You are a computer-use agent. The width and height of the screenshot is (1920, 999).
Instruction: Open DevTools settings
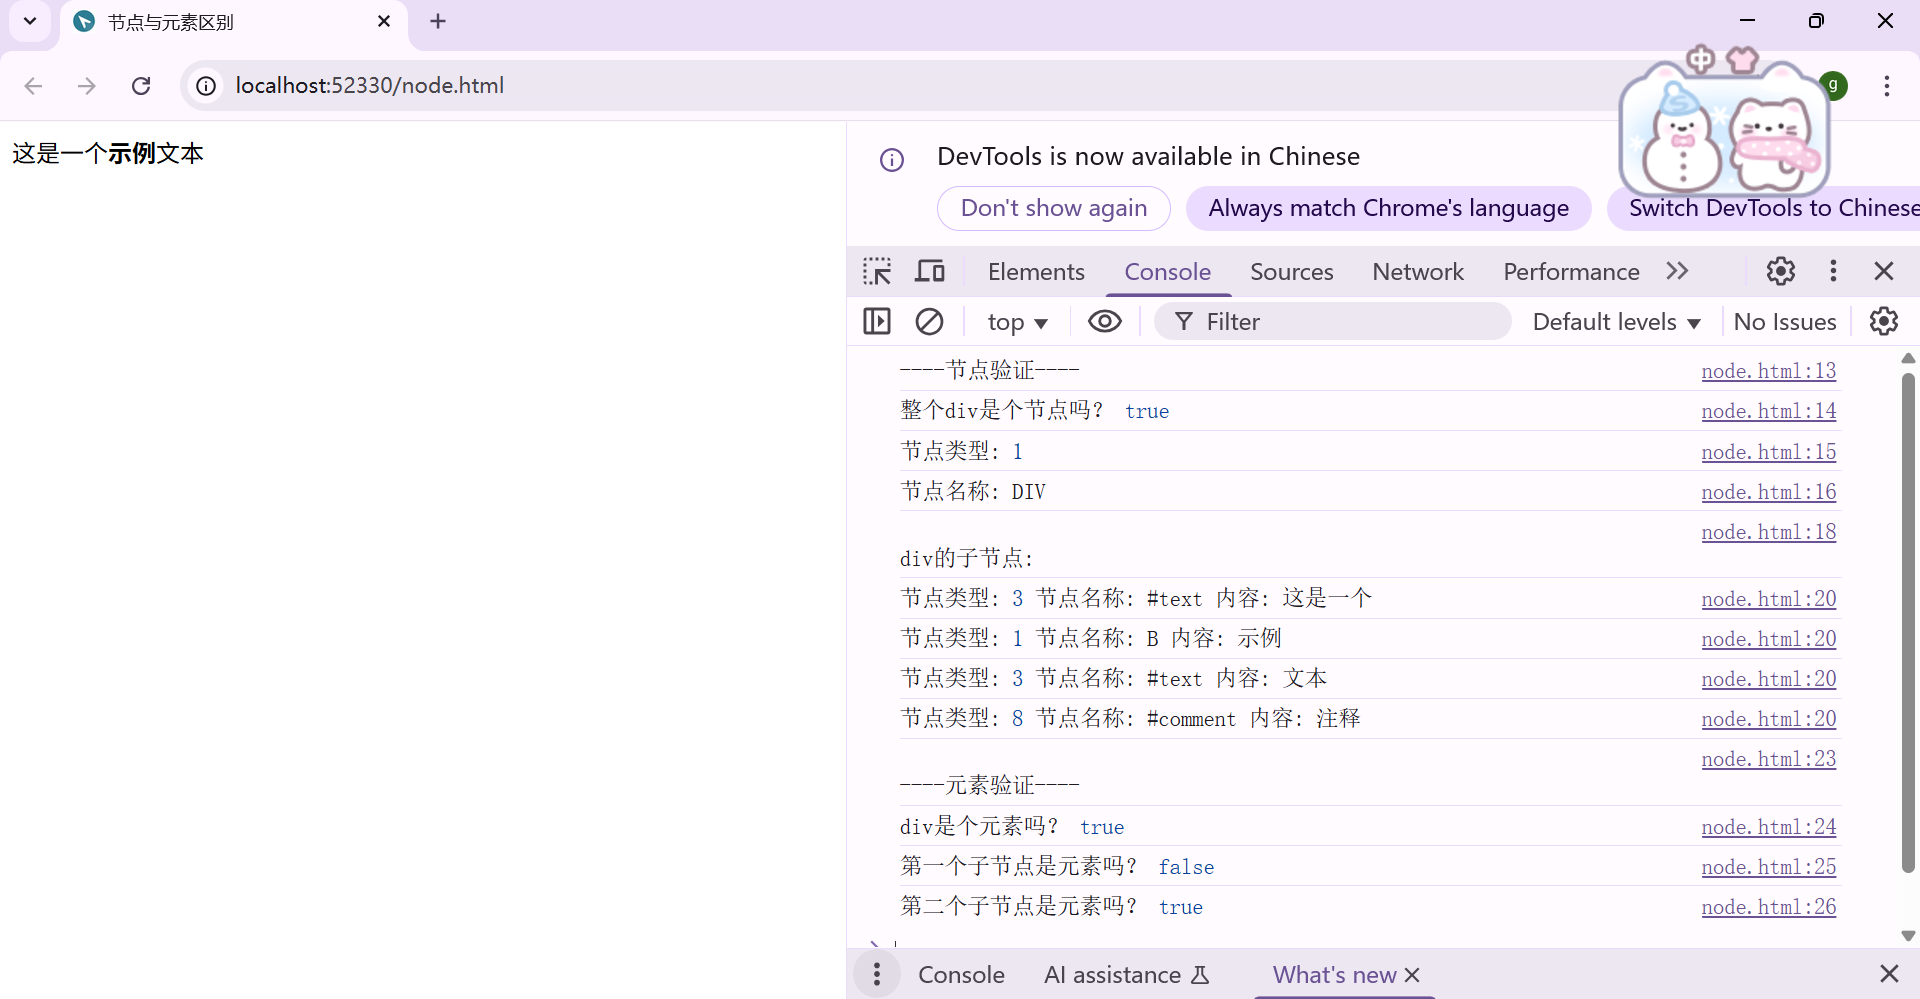click(1781, 271)
